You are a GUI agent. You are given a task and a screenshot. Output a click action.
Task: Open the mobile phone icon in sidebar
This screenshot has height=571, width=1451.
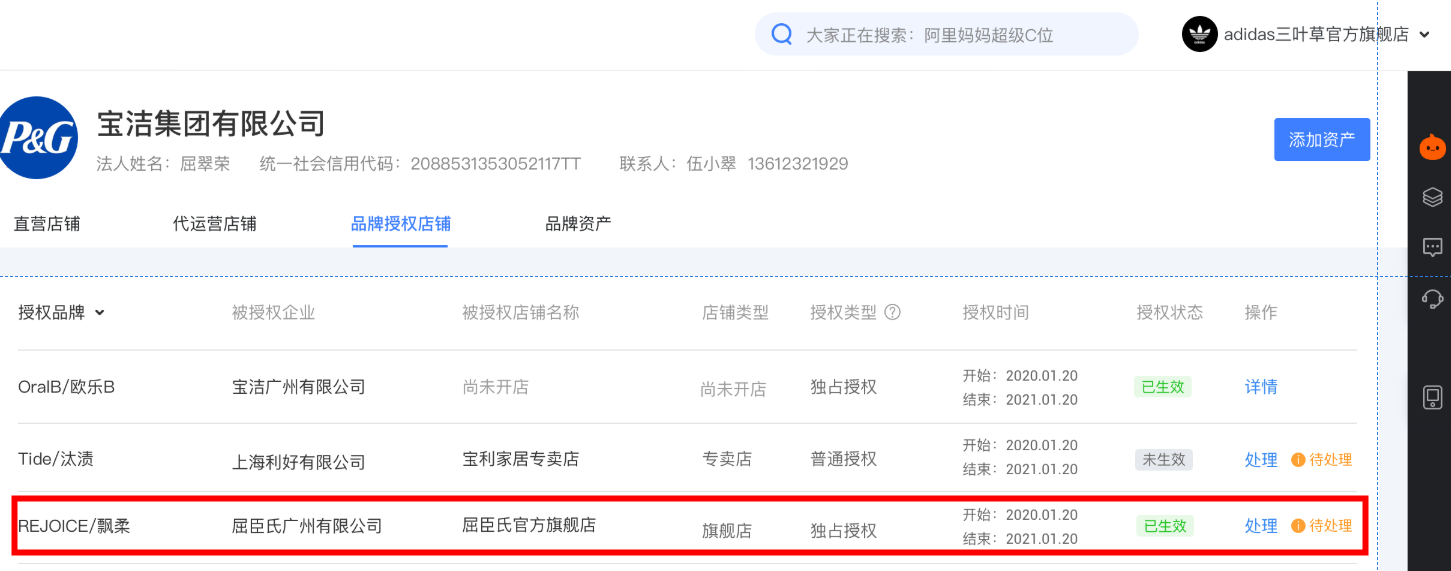pyautogui.click(x=1432, y=397)
